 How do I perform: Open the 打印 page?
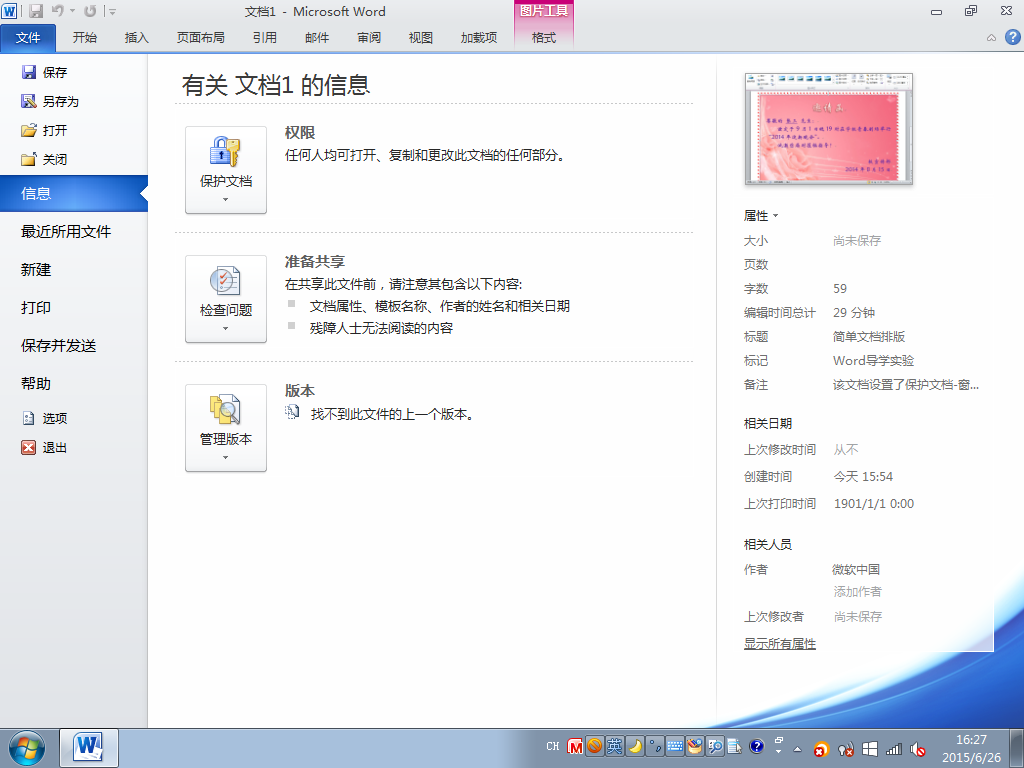tap(36, 307)
